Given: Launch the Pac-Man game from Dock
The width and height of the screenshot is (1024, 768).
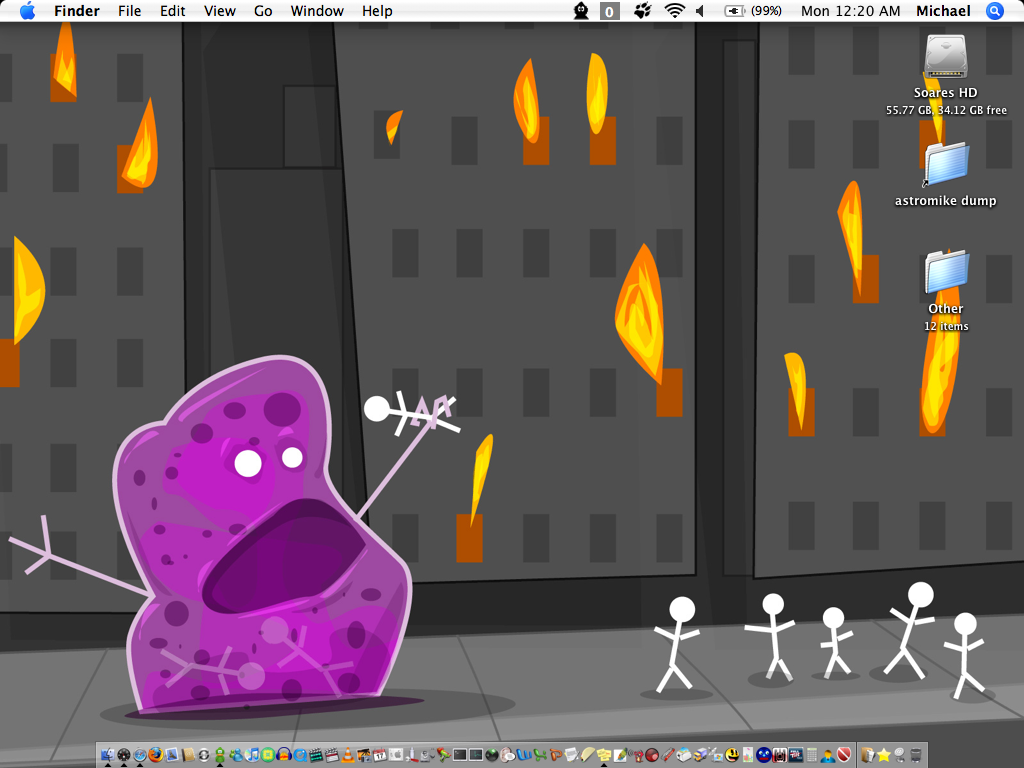Looking at the screenshot, I should (x=732, y=755).
